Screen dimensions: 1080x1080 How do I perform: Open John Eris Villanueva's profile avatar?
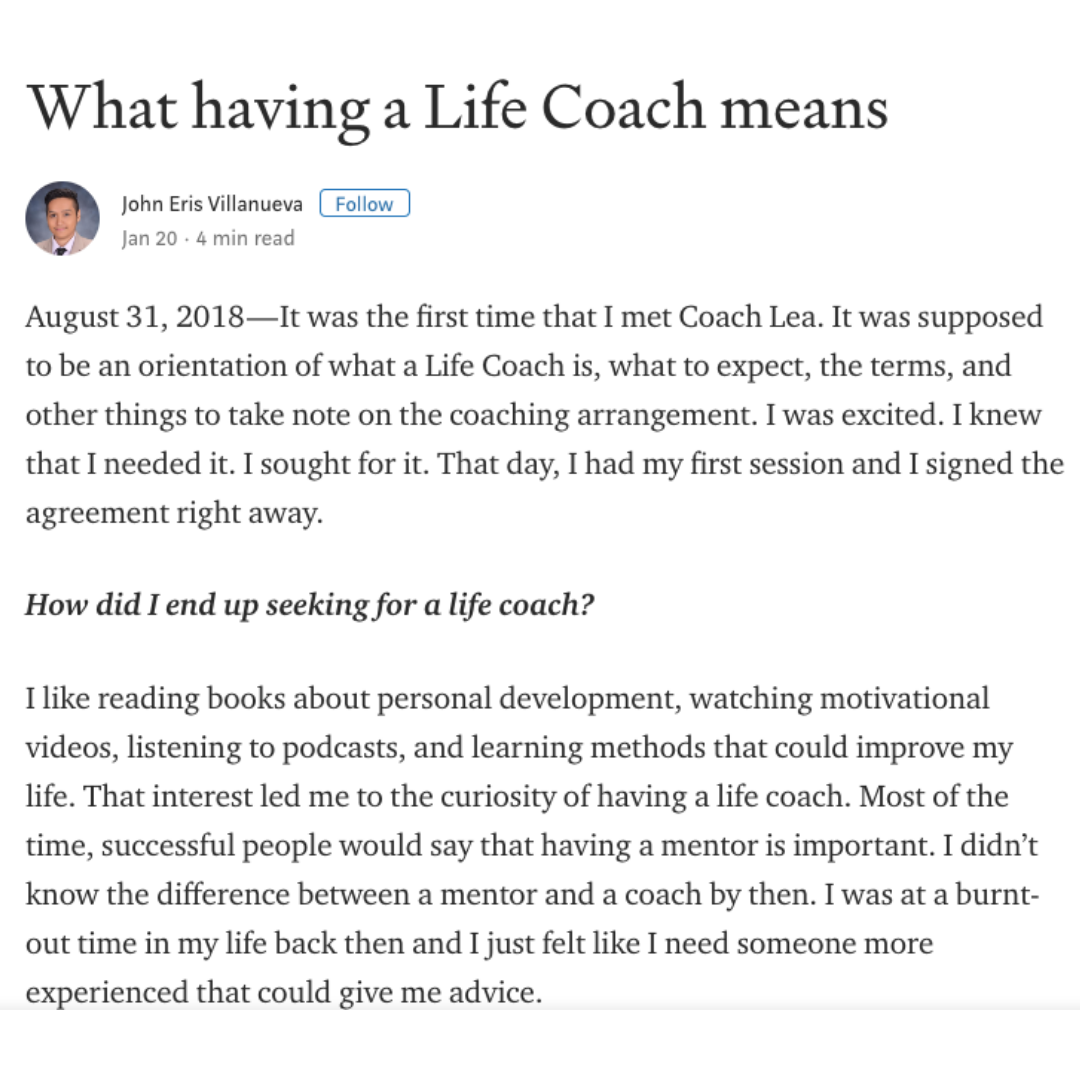(x=63, y=218)
